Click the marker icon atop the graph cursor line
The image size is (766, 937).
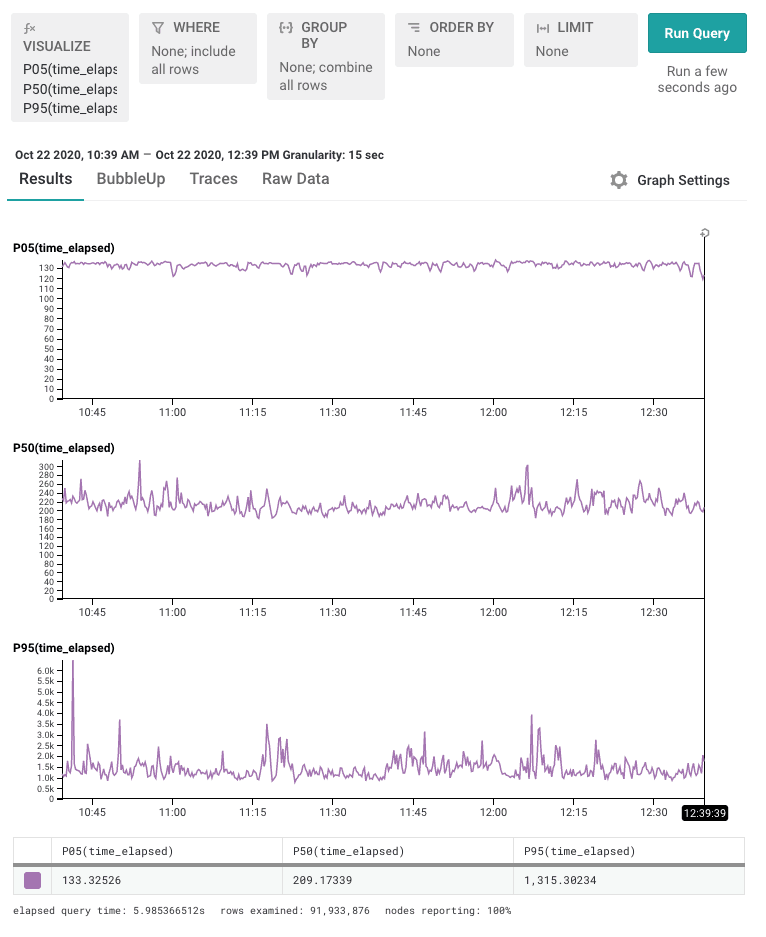705,233
